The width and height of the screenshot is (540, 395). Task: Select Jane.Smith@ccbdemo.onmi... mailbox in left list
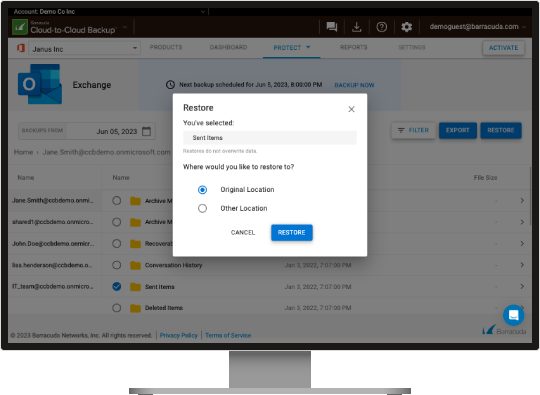[x=53, y=200]
